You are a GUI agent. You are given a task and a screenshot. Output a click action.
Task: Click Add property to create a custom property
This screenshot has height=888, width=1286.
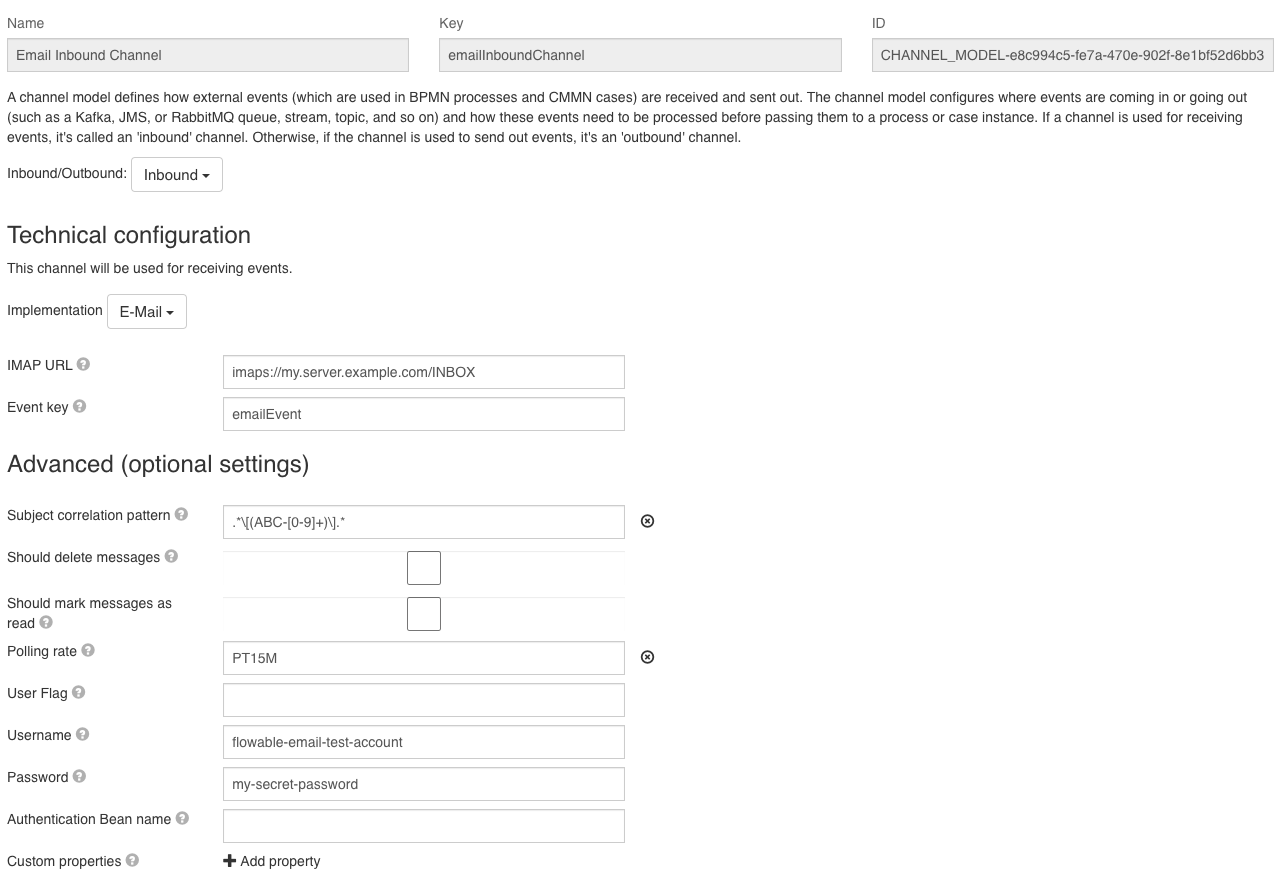(271, 860)
